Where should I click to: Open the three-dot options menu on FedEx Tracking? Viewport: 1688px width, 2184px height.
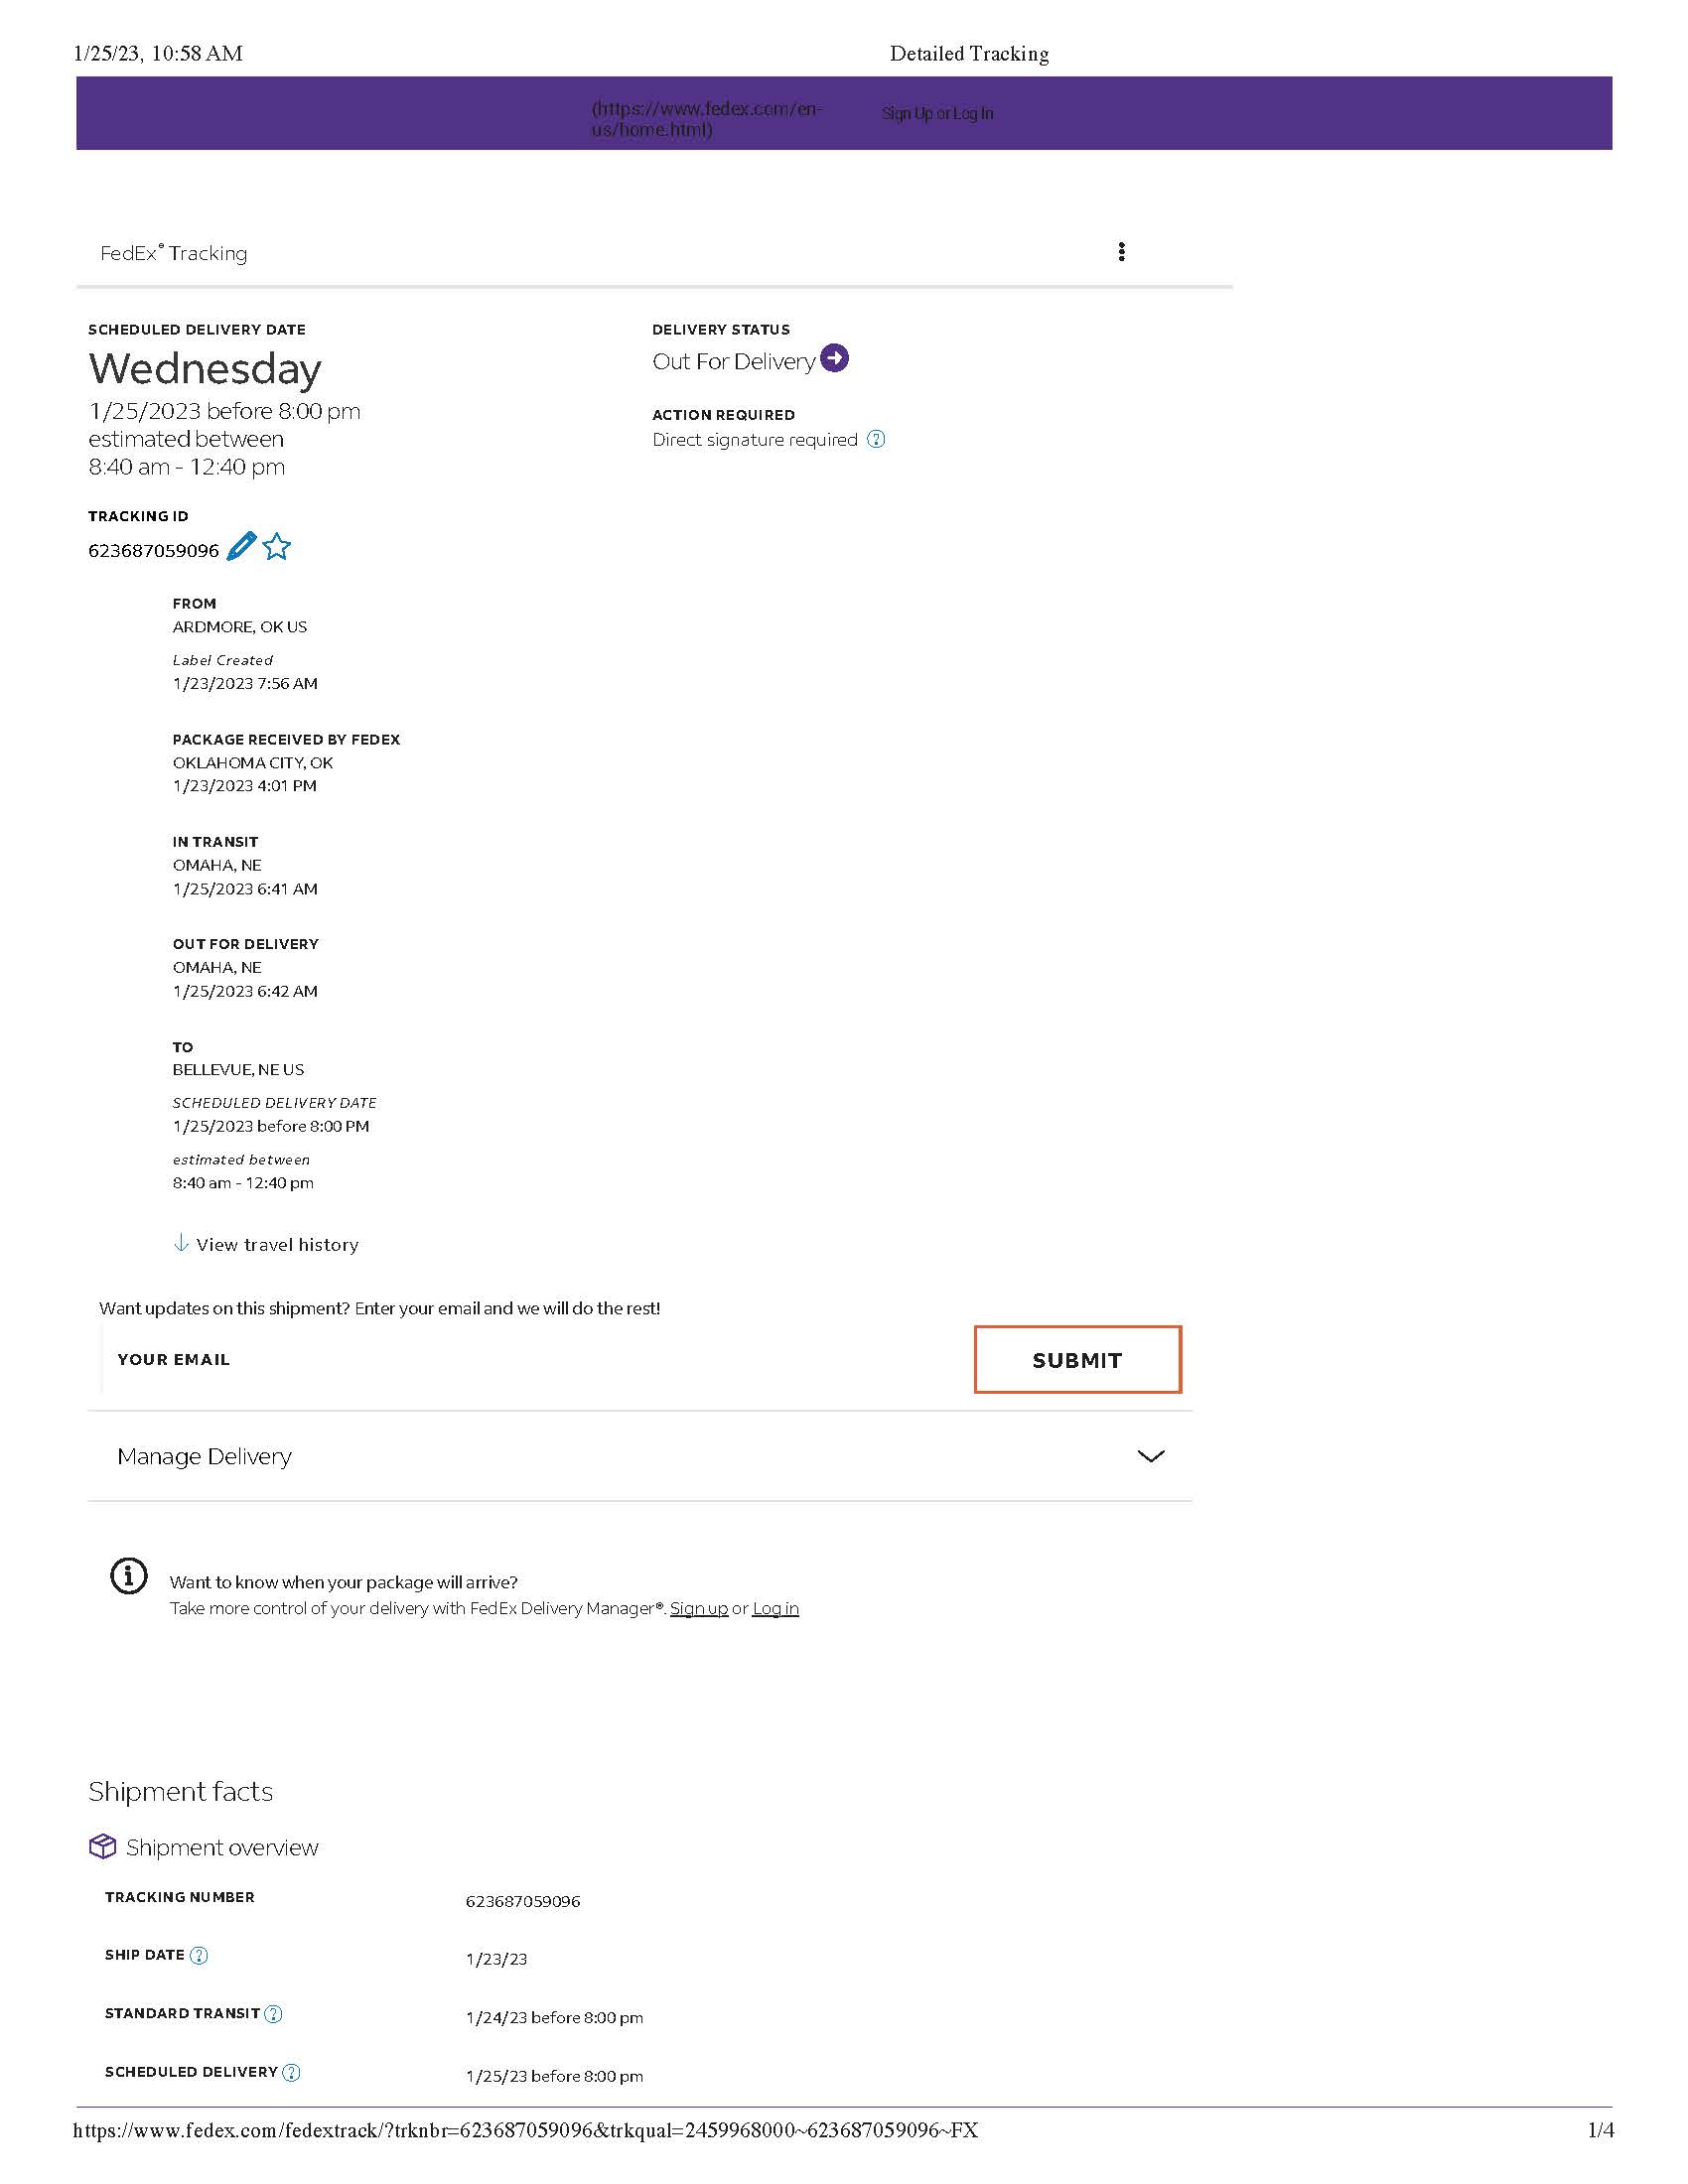1123,252
